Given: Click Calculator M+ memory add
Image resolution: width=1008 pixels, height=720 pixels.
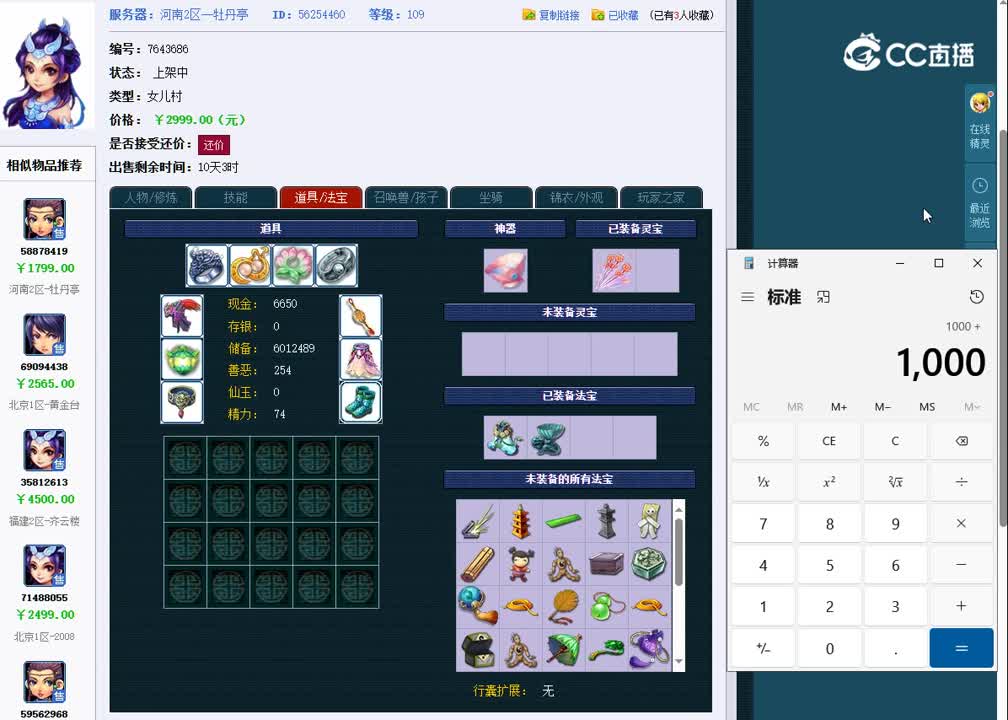Looking at the screenshot, I should pyautogui.click(x=839, y=407).
